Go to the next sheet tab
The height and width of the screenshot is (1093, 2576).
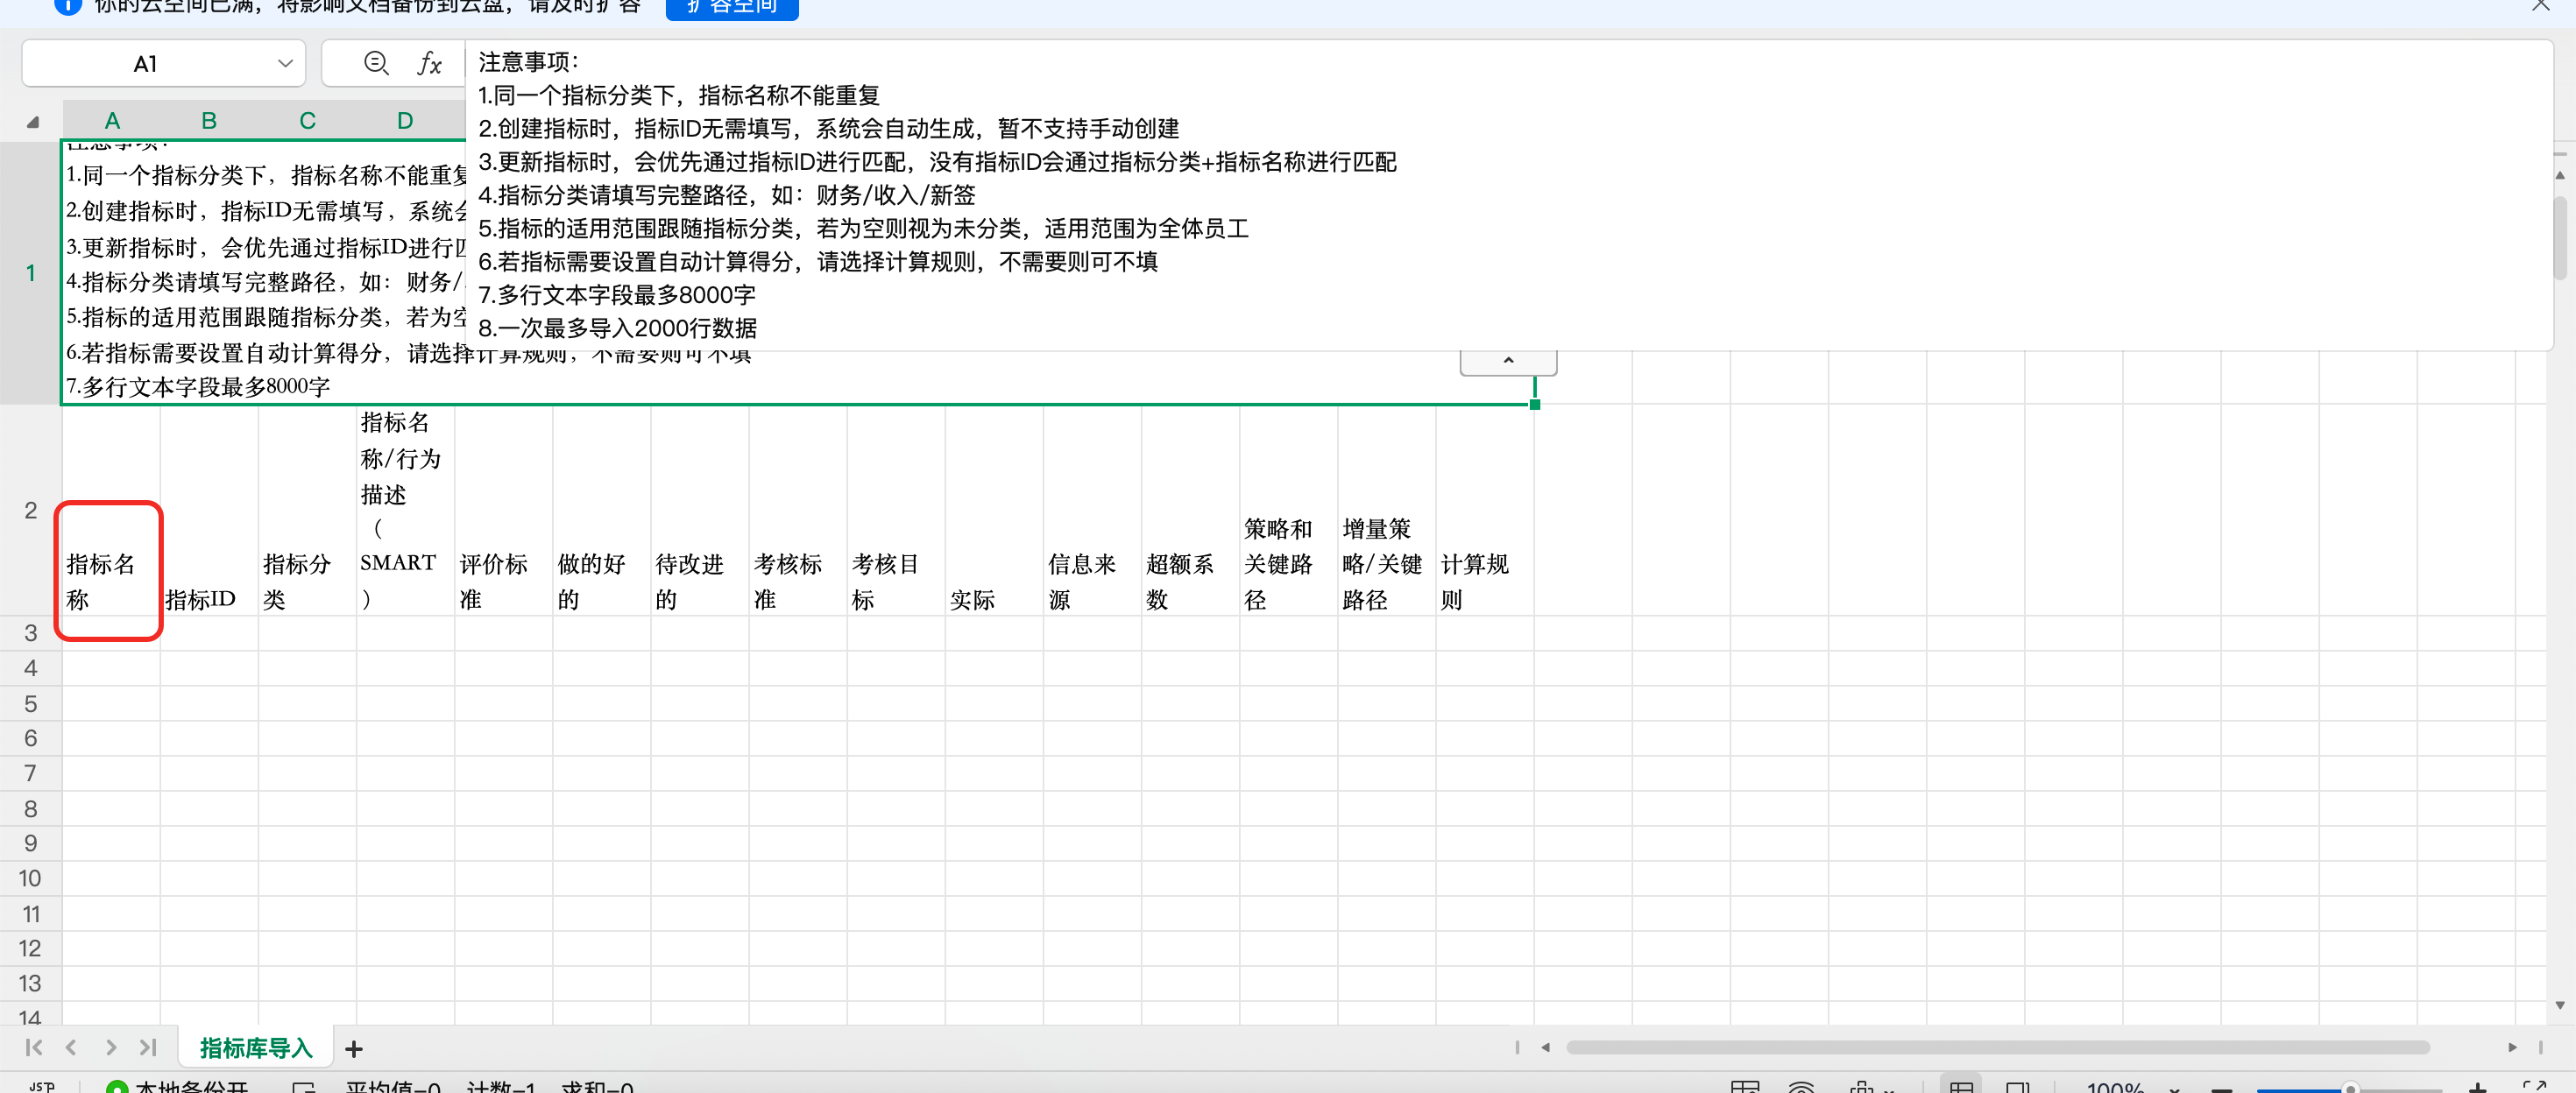click(110, 1047)
